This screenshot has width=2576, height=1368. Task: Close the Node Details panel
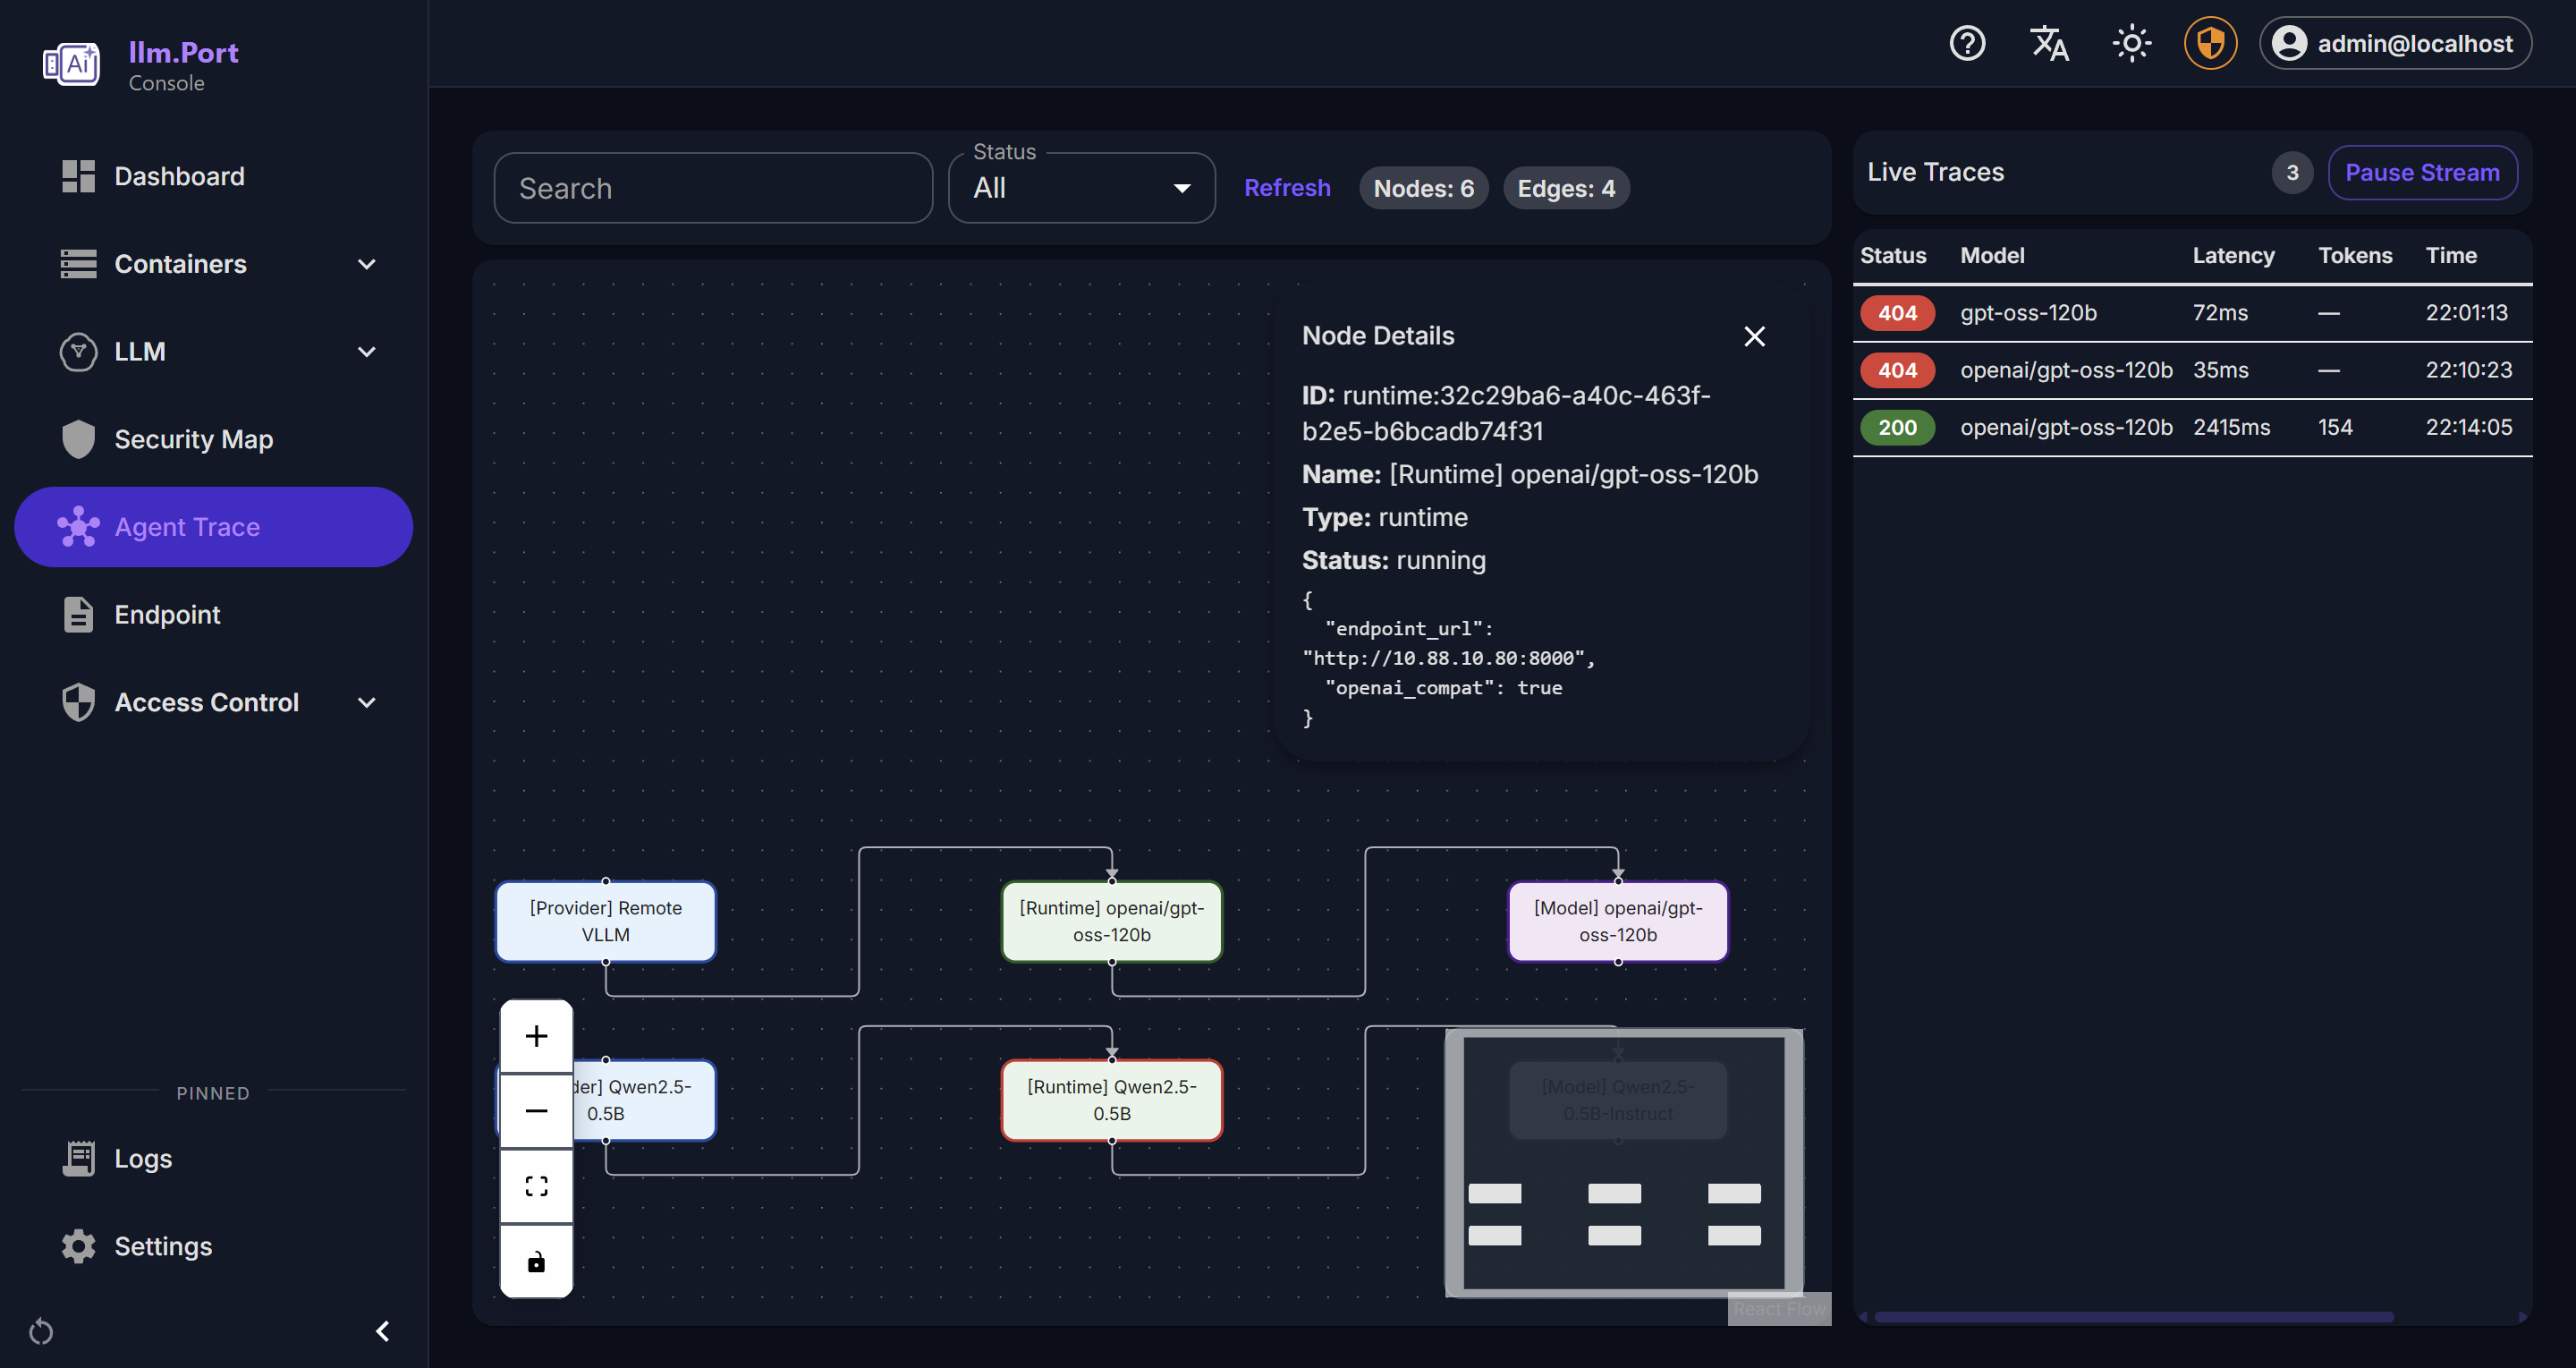[1754, 336]
